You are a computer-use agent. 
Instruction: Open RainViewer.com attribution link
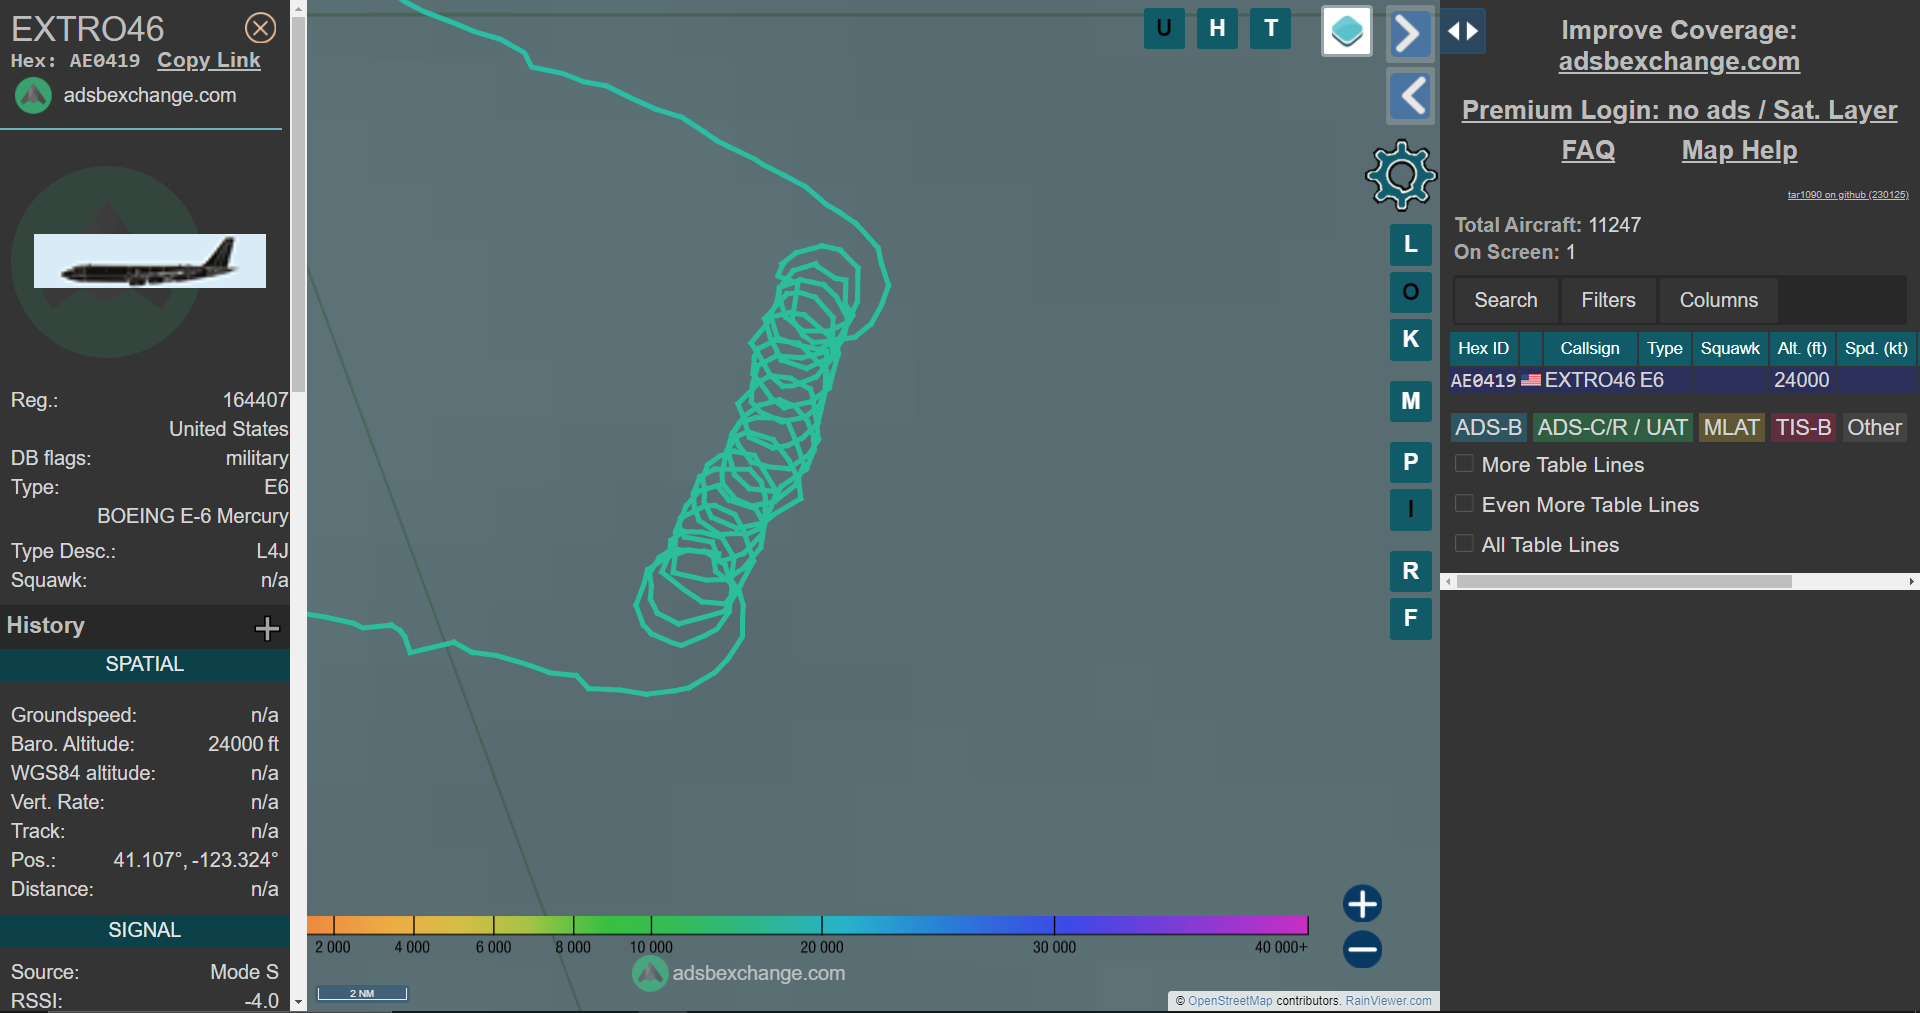click(x=1388, y=1001)
